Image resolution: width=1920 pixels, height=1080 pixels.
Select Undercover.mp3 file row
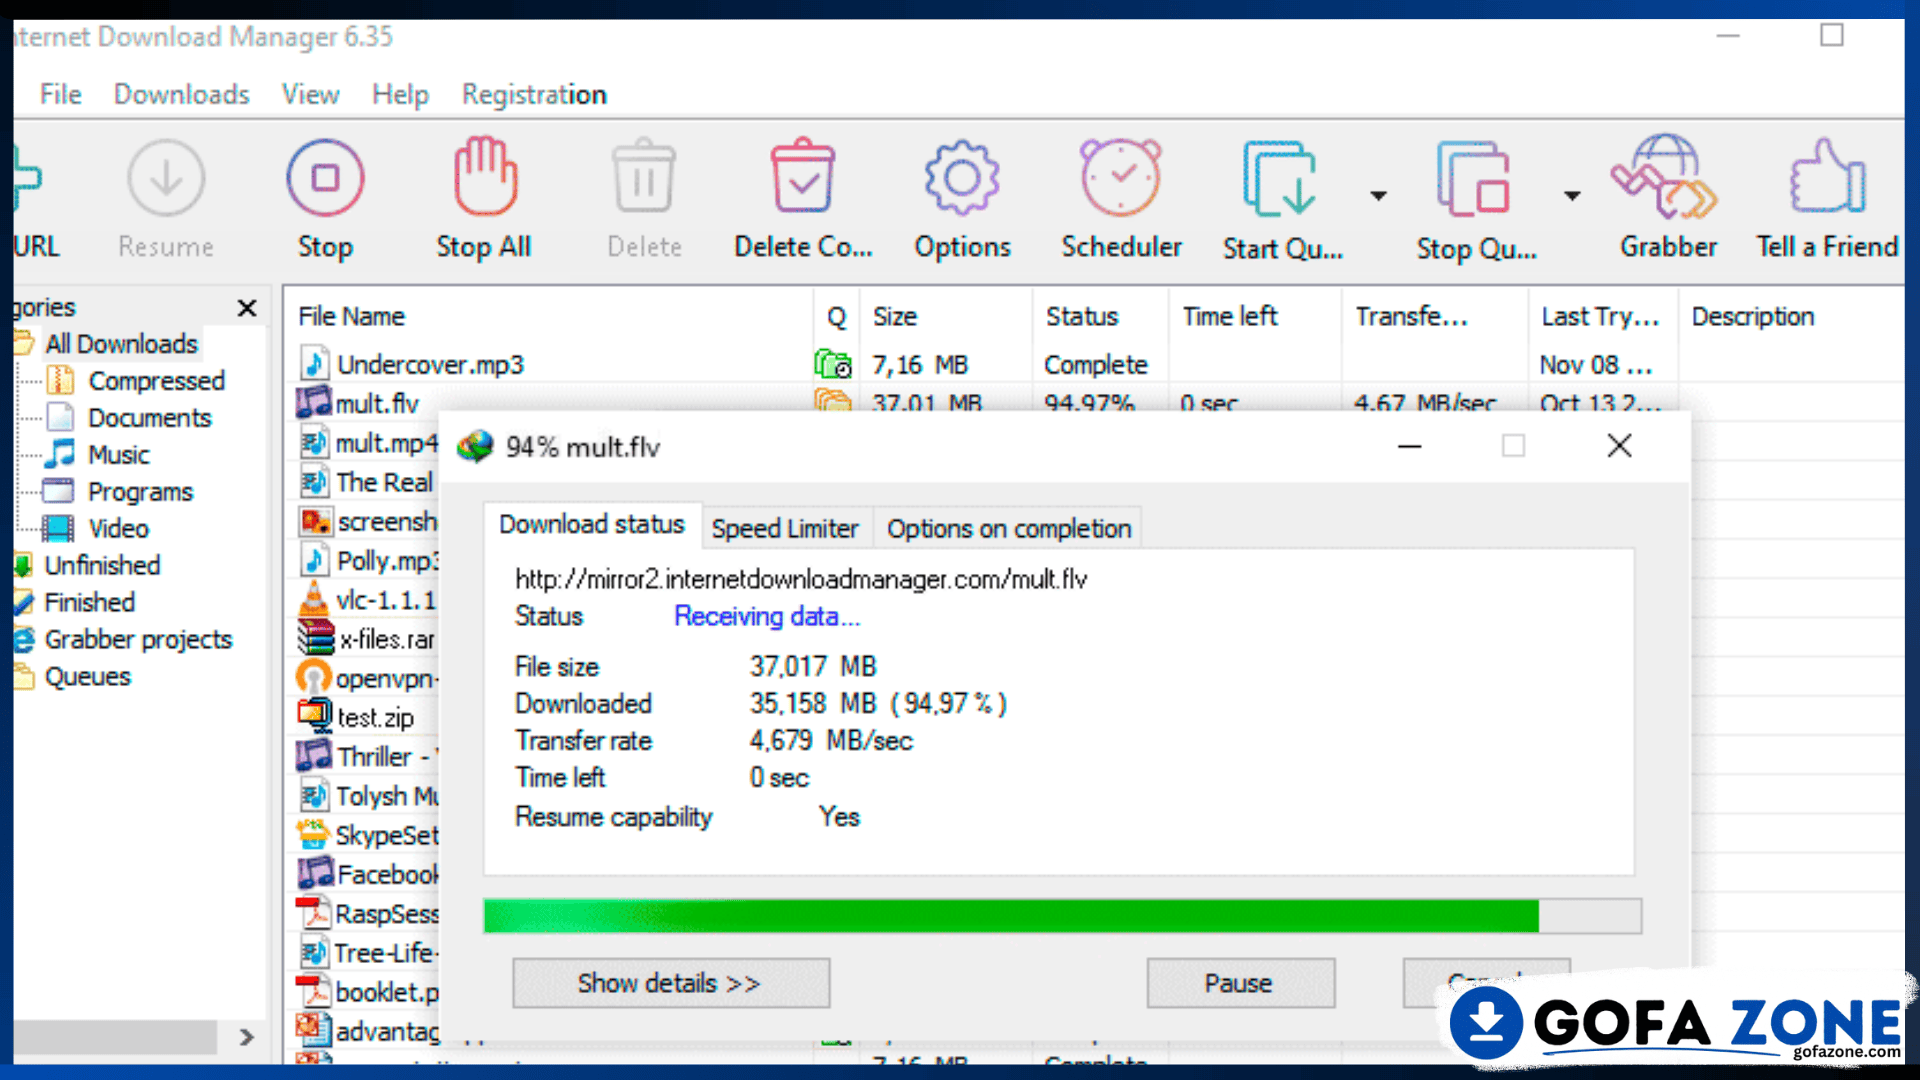(x=1095, y=365)
